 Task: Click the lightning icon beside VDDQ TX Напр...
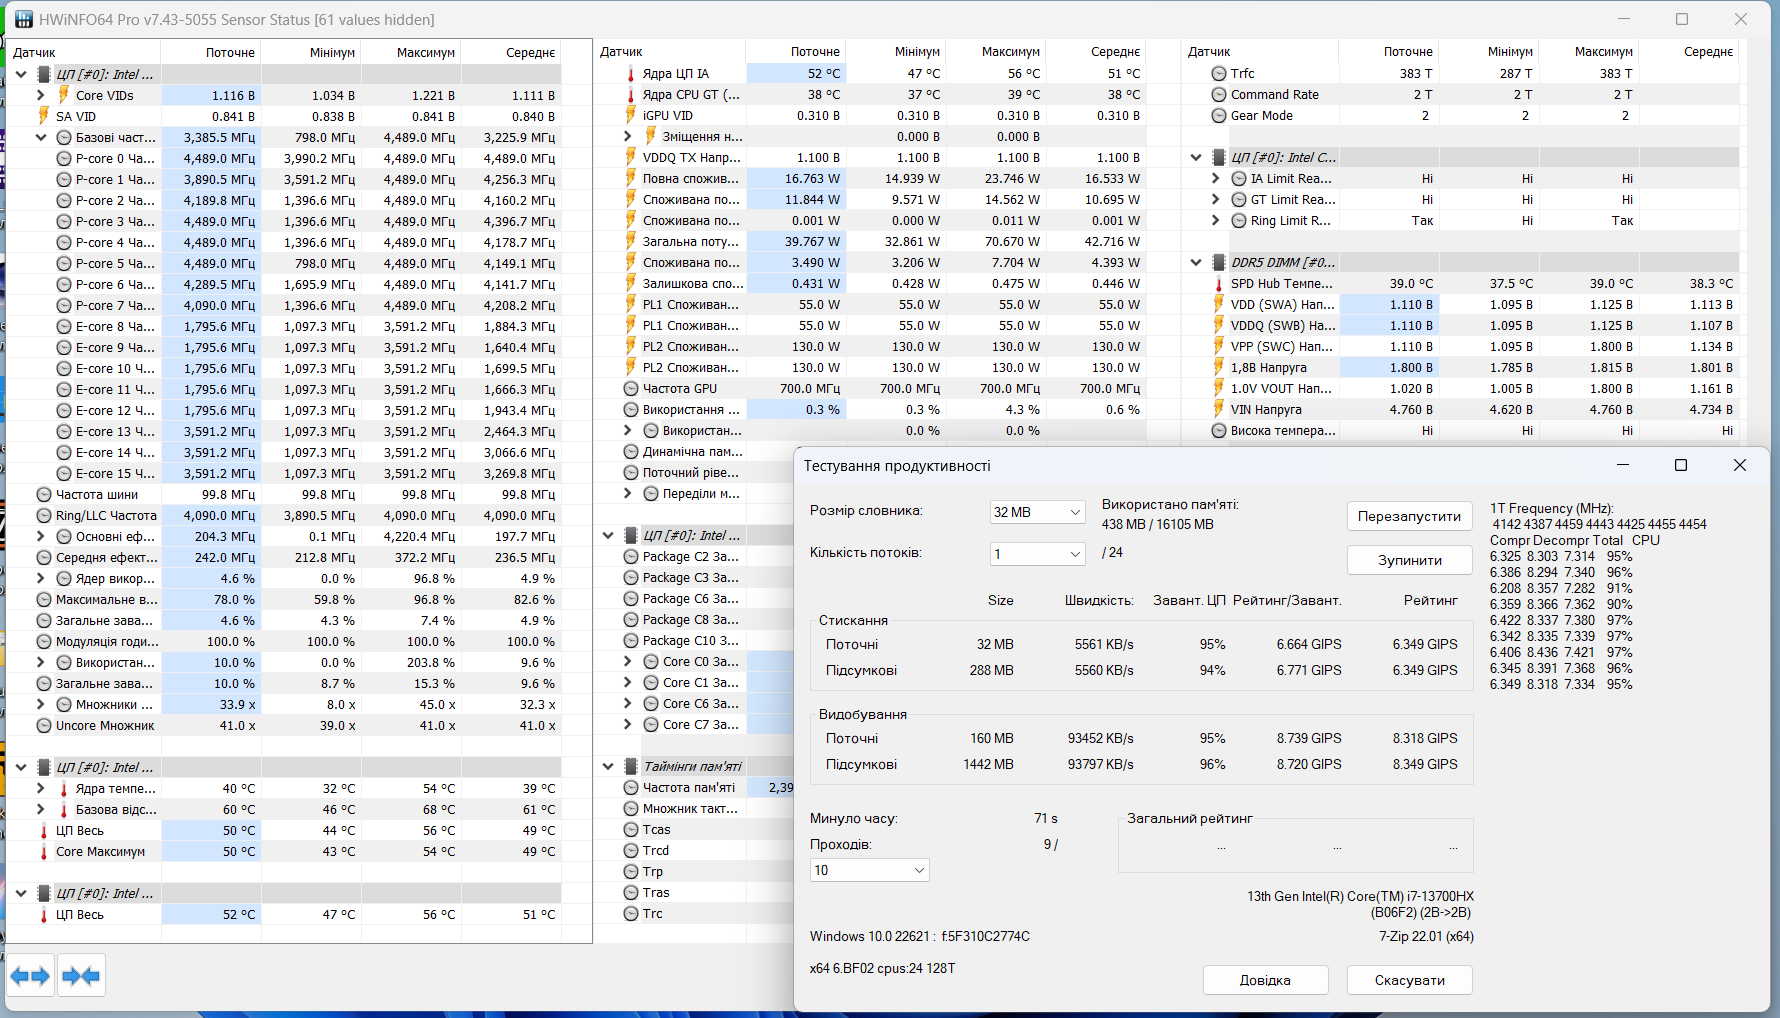click(631, 157)
